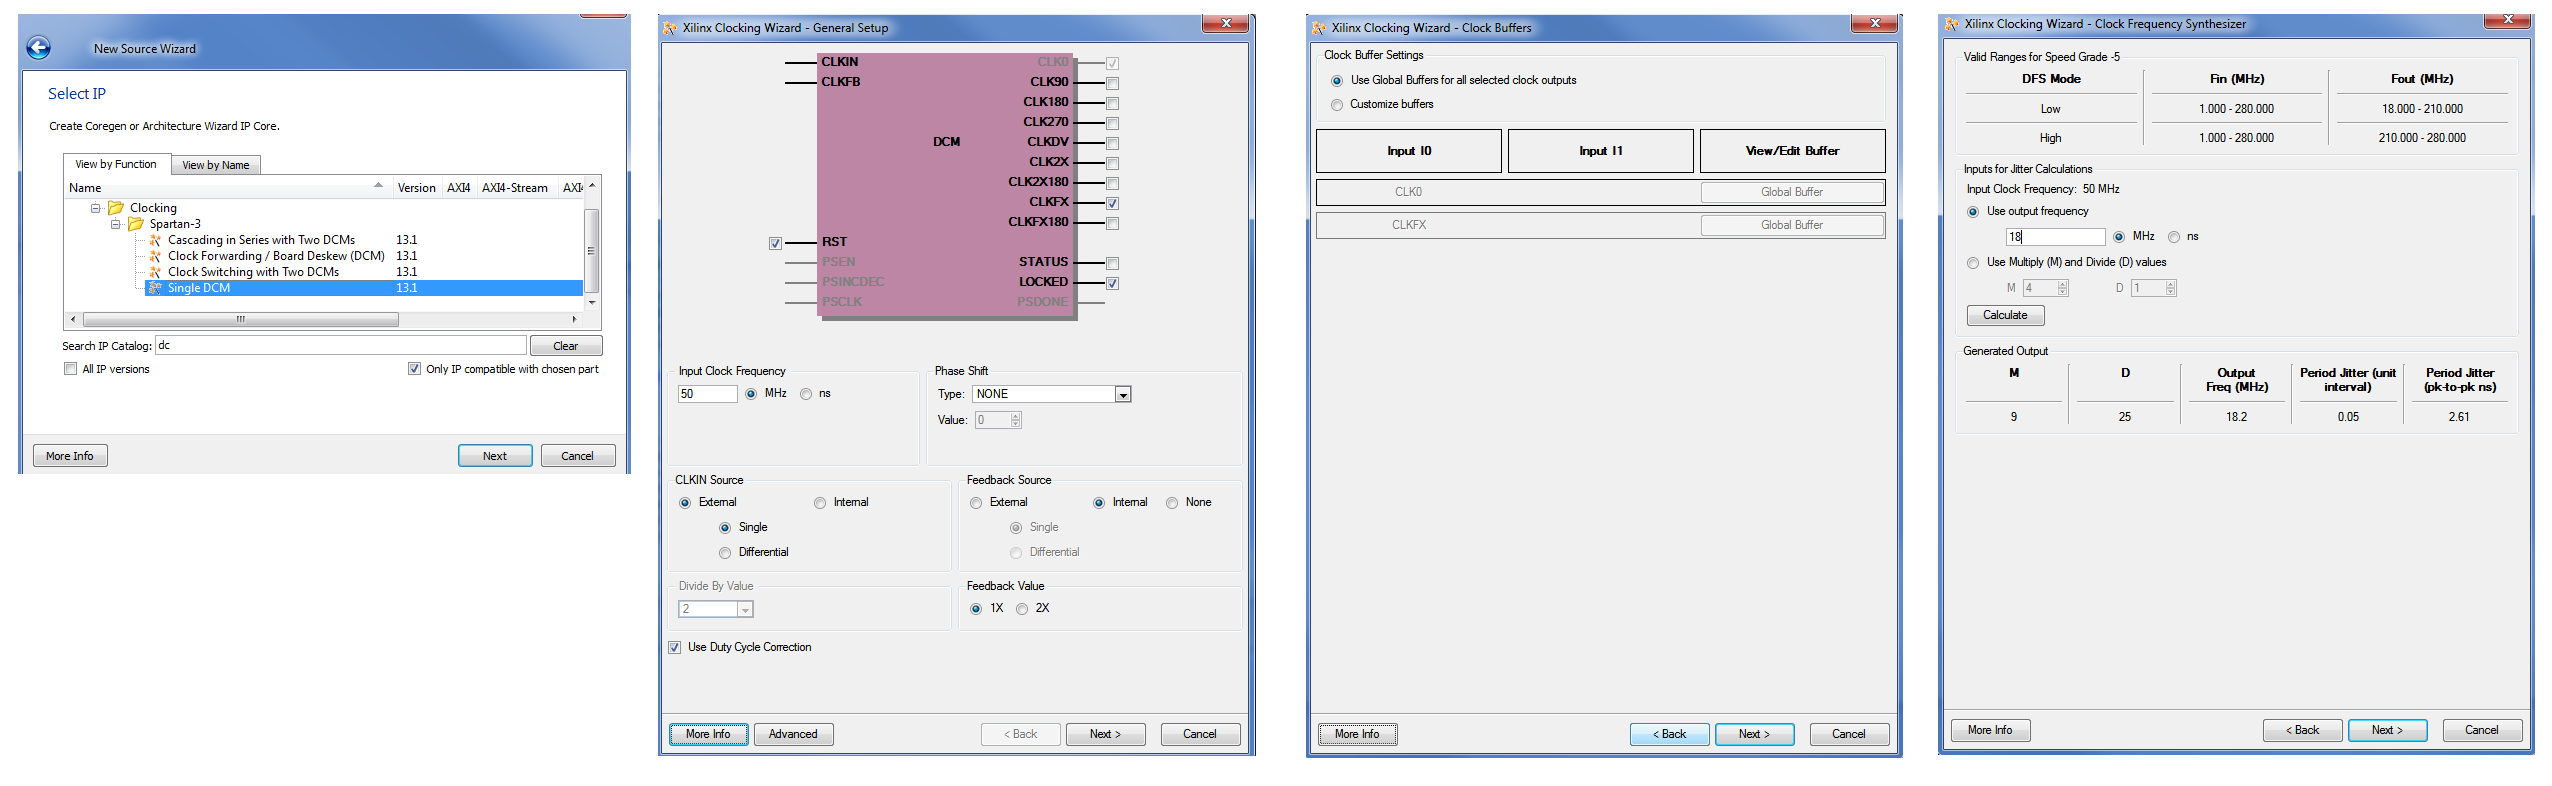Click icon beside Clock Switching with Two DCMs
Screen dimensions: 2552x786
155,272
